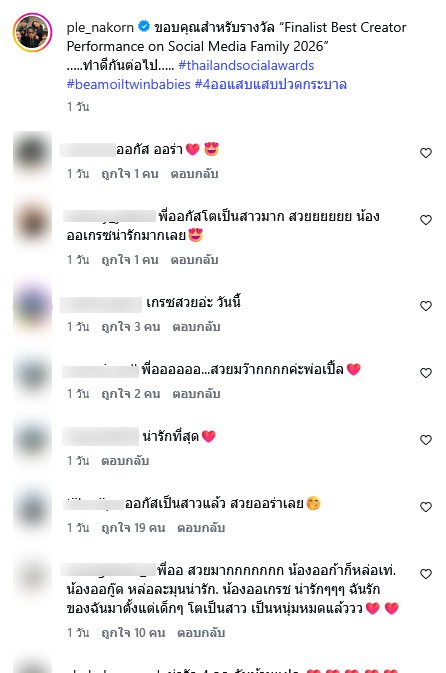Open the ple_nakorn username link
The height and width of the screenshot is (673, 446).
(x=100, y=27)
